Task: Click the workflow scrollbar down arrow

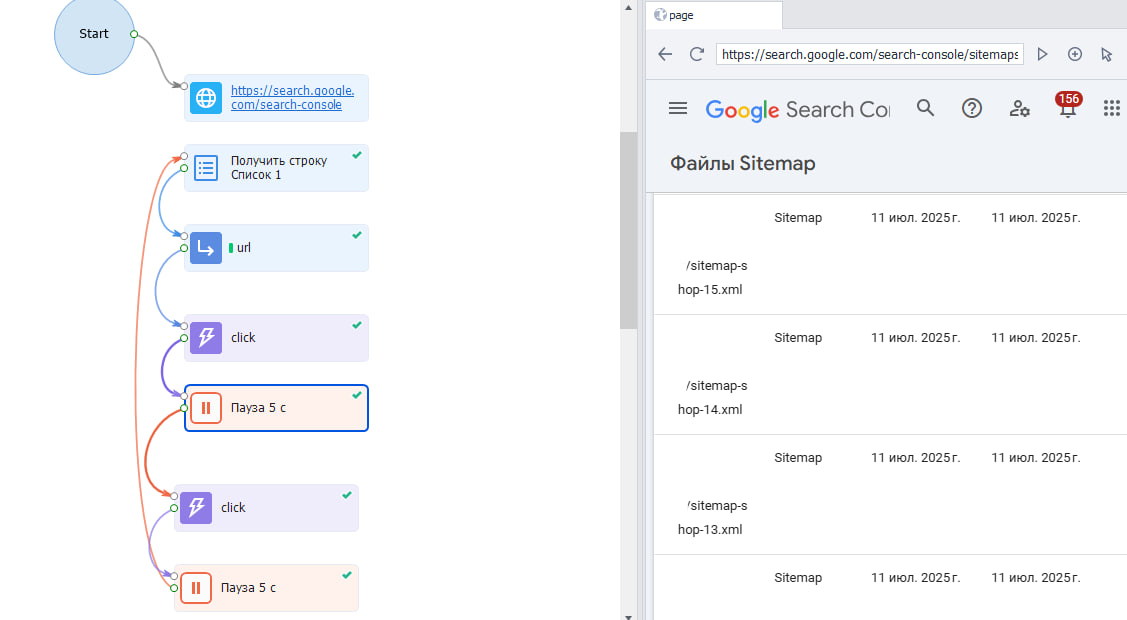Action: pos(628,616)
